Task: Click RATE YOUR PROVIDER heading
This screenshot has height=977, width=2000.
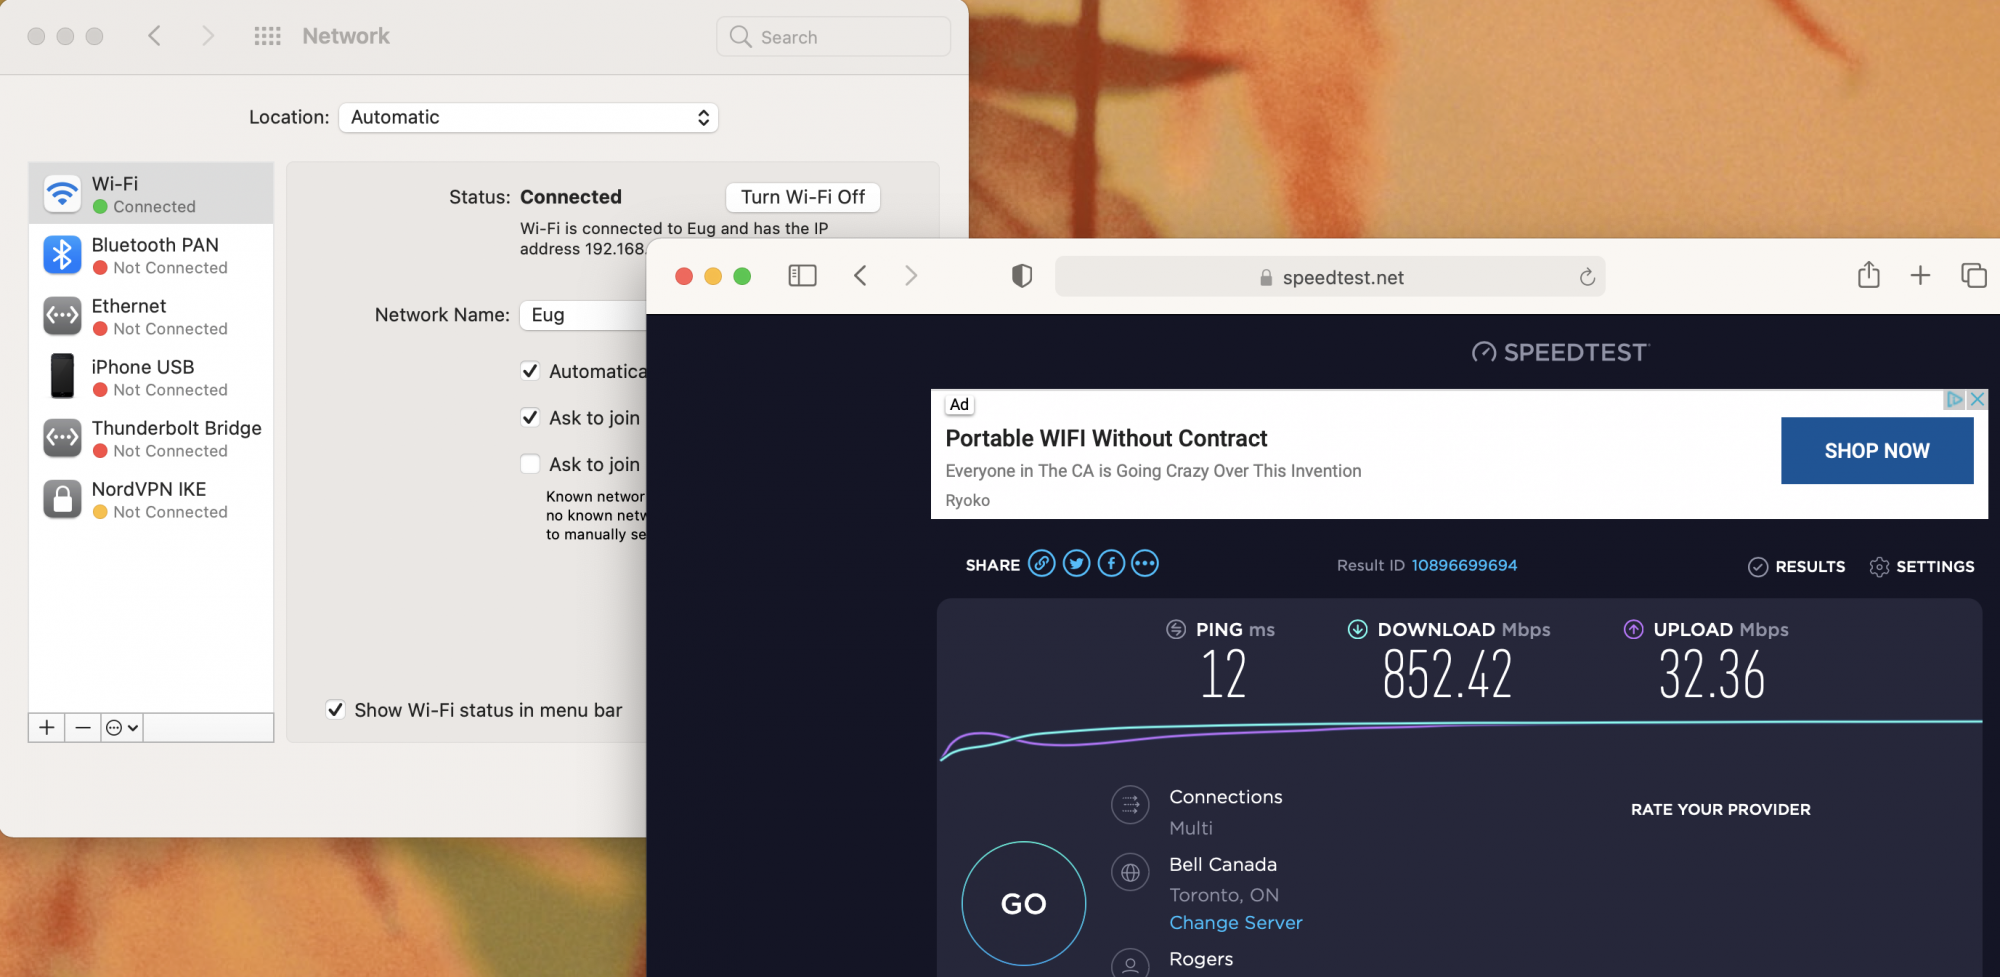Action: pyautogui.click(x=1720, y=809)
